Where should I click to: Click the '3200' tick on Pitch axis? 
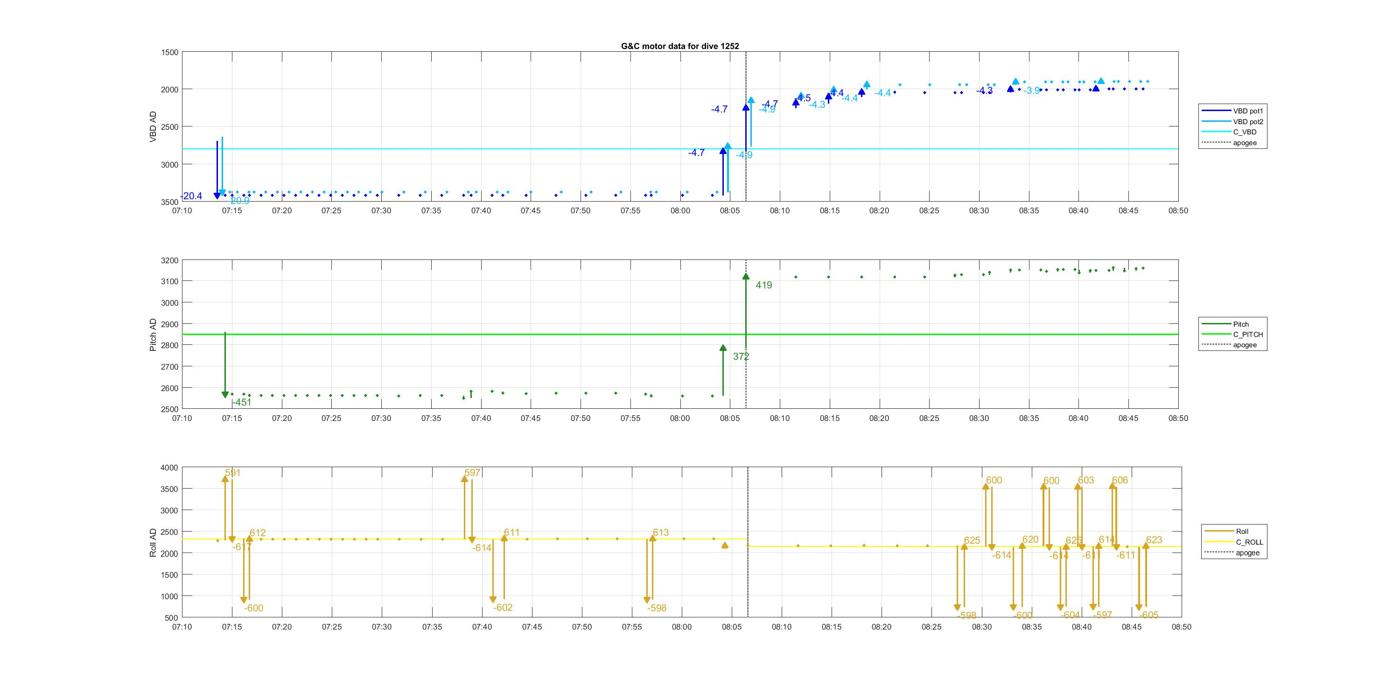[169, 261]
